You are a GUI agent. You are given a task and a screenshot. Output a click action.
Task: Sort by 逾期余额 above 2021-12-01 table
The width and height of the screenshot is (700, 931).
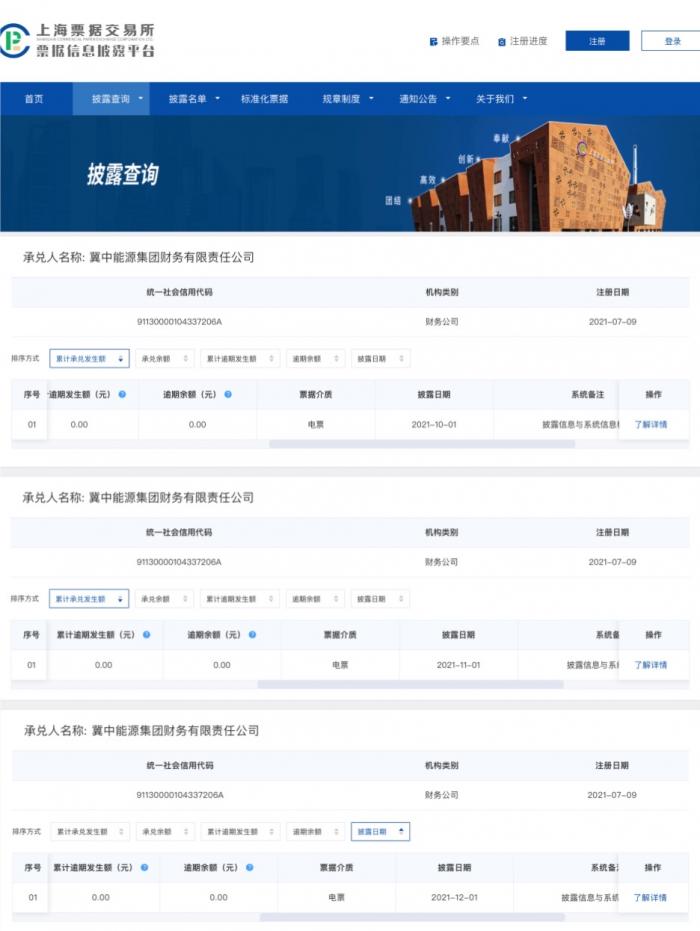coord(315,832)
